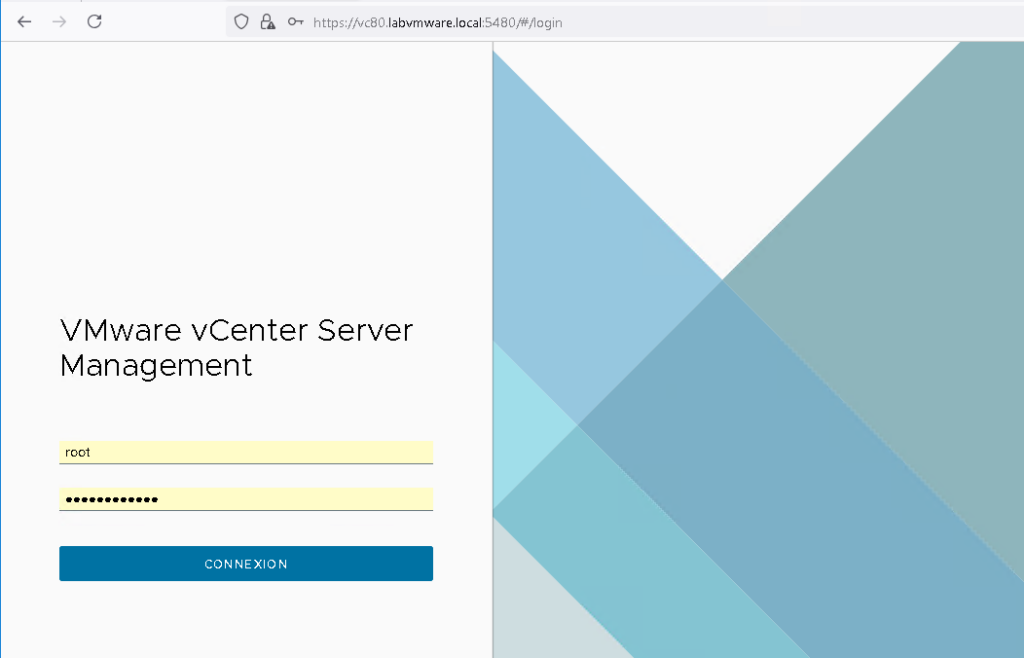The height and width of the screenshot is (658, 1024).
Task: Click the word Management in the page title
Action: pos(155,366)
